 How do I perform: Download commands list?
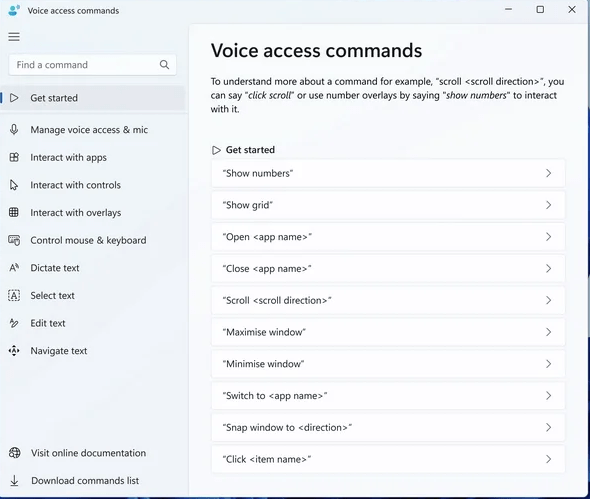pos(93,481)
